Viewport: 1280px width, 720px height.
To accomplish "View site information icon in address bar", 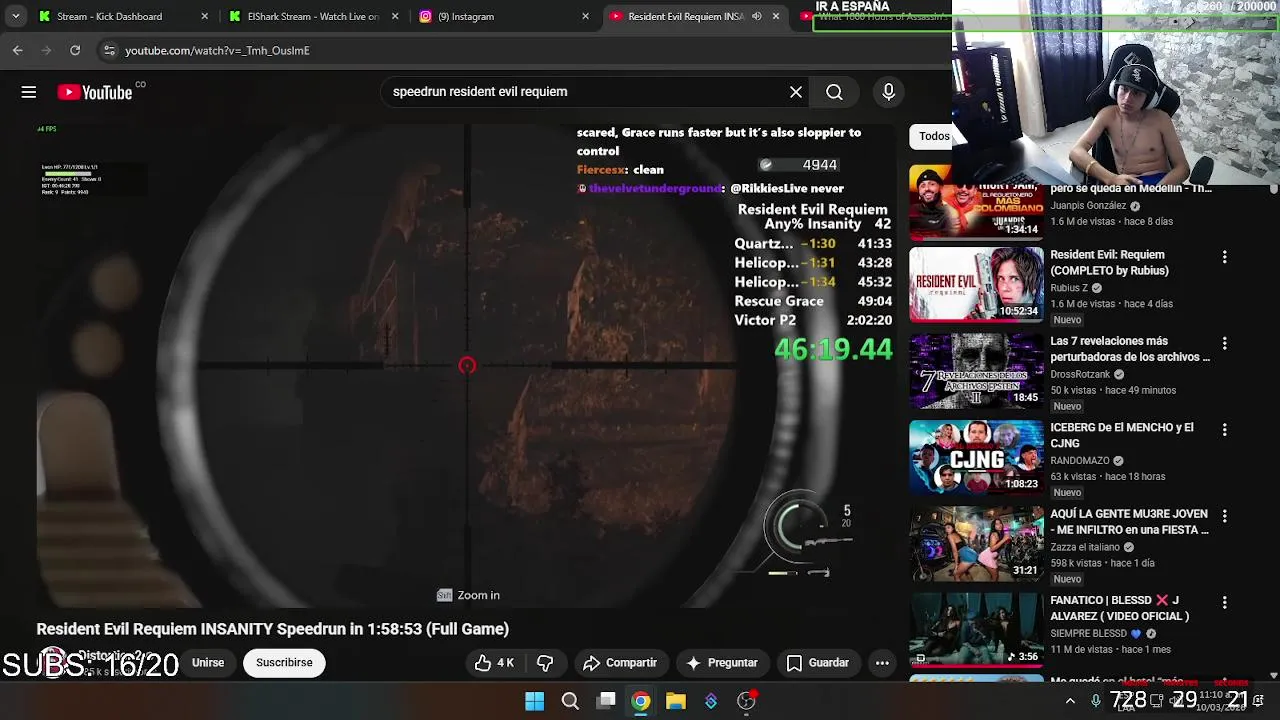I will click(x=108, y=50).
